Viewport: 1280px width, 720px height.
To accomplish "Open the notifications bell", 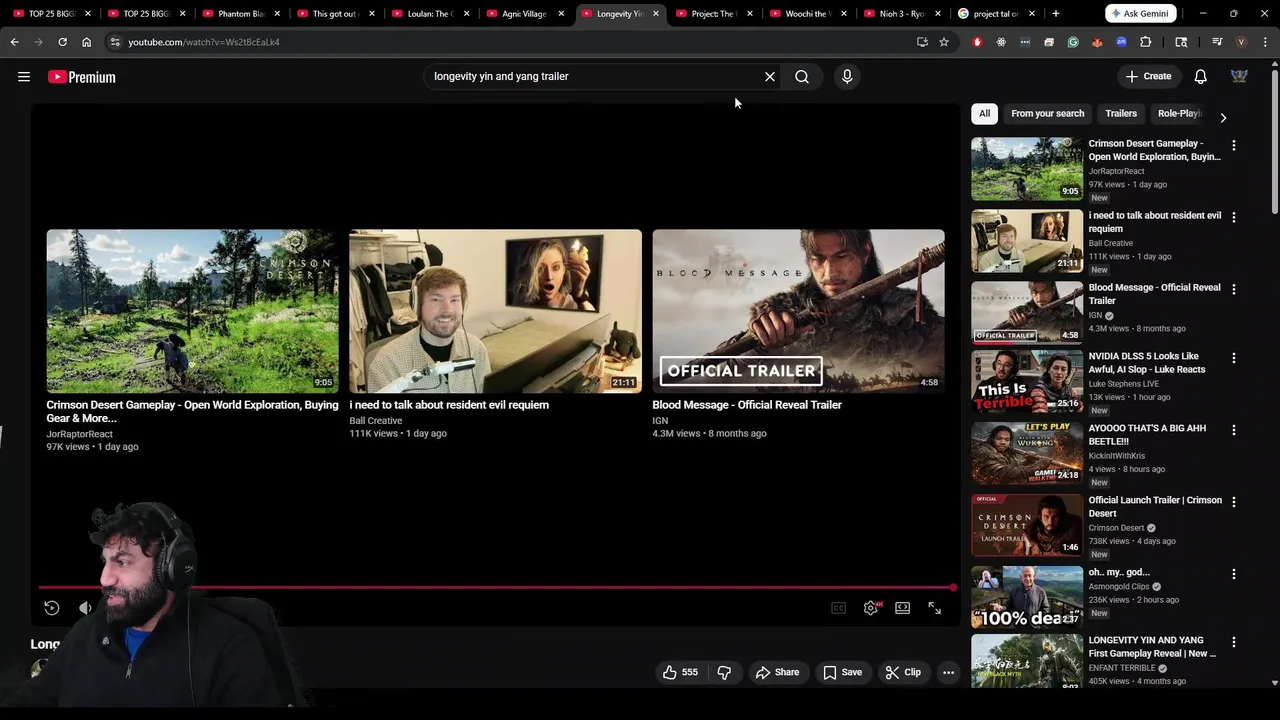I will click(1201, 77).
